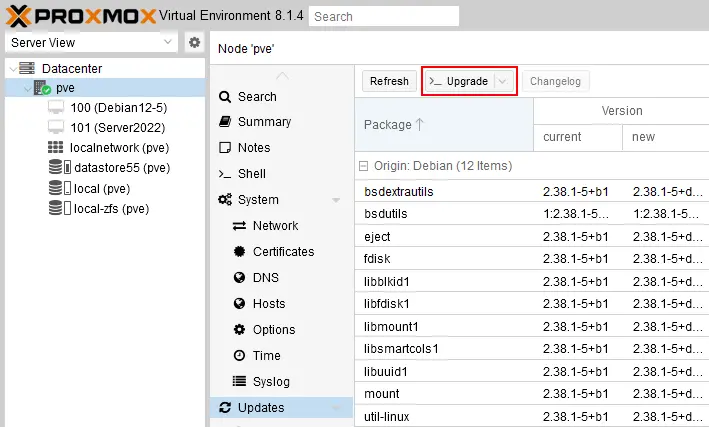Click the local (pve) storage icon
The image size is (709, 427).
(x=60, y=188)
